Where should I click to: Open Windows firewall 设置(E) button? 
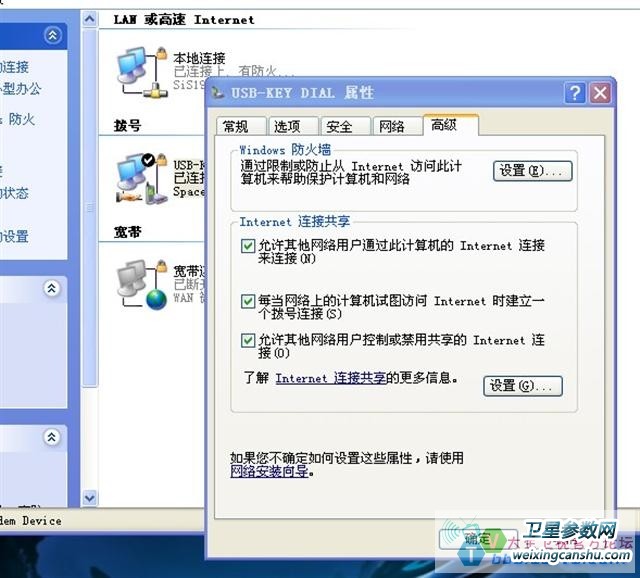pos(532,171)
